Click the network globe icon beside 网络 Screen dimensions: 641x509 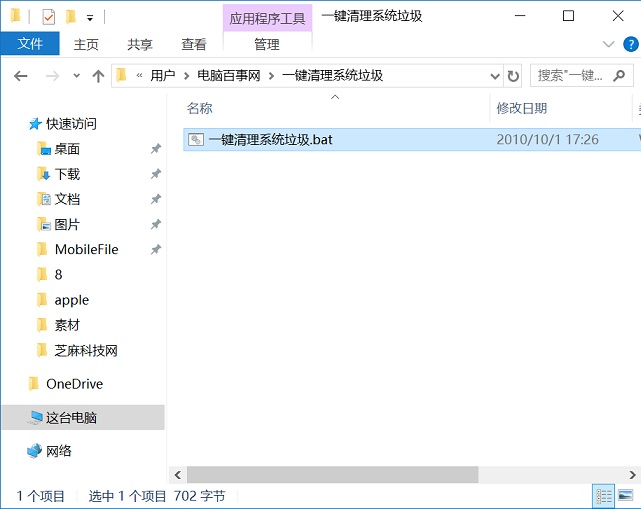[35, 451]
